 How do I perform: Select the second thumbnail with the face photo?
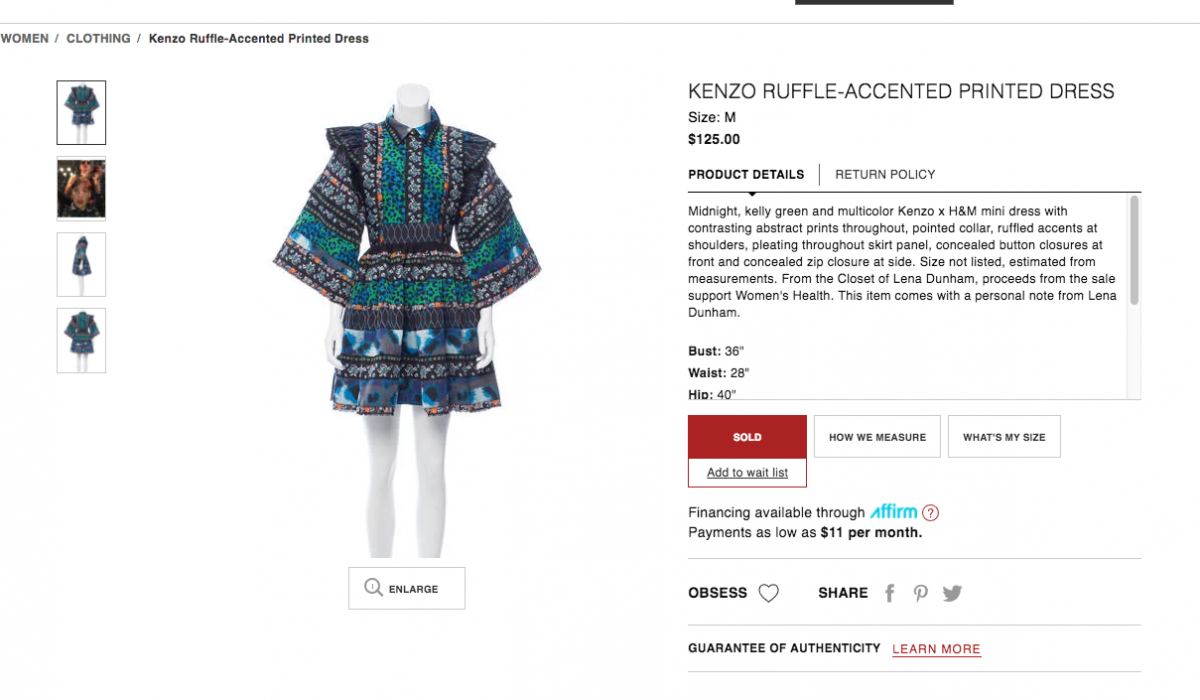[x=81, y=188]
